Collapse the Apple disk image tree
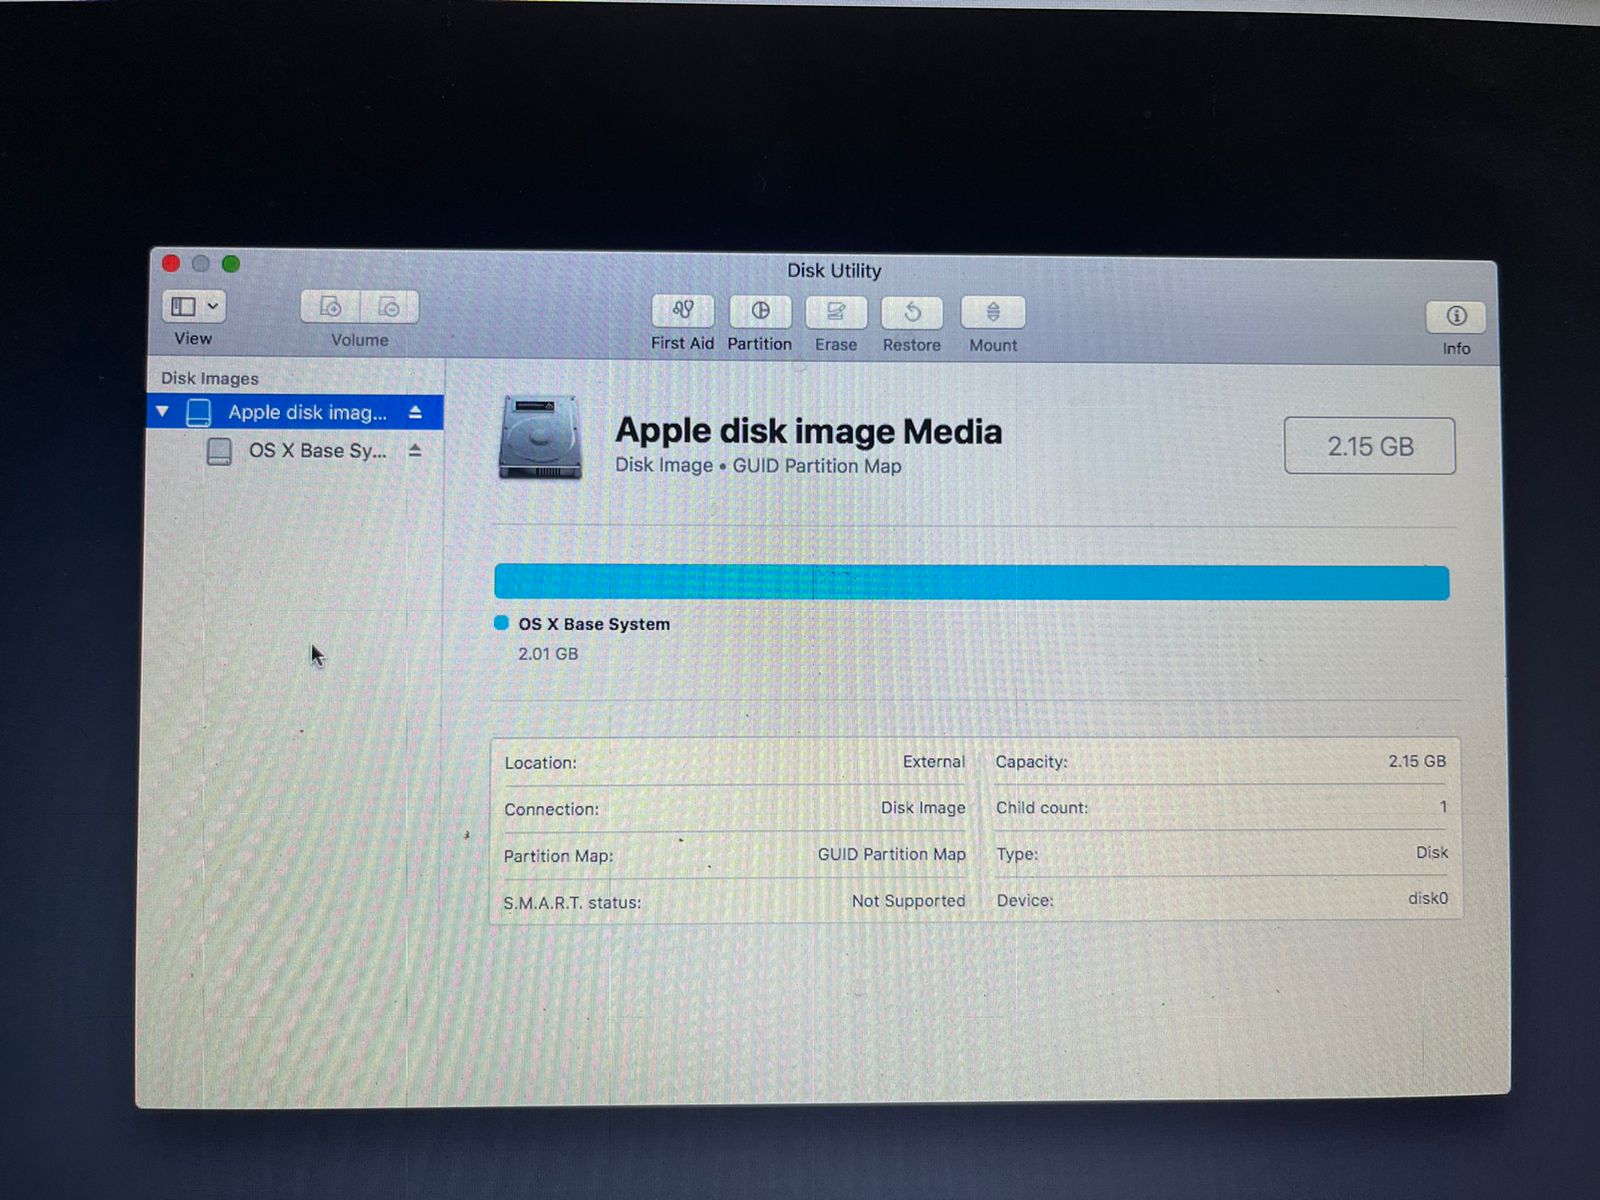The width and height of the screenshot is (1600, 1200). [163, 411]
